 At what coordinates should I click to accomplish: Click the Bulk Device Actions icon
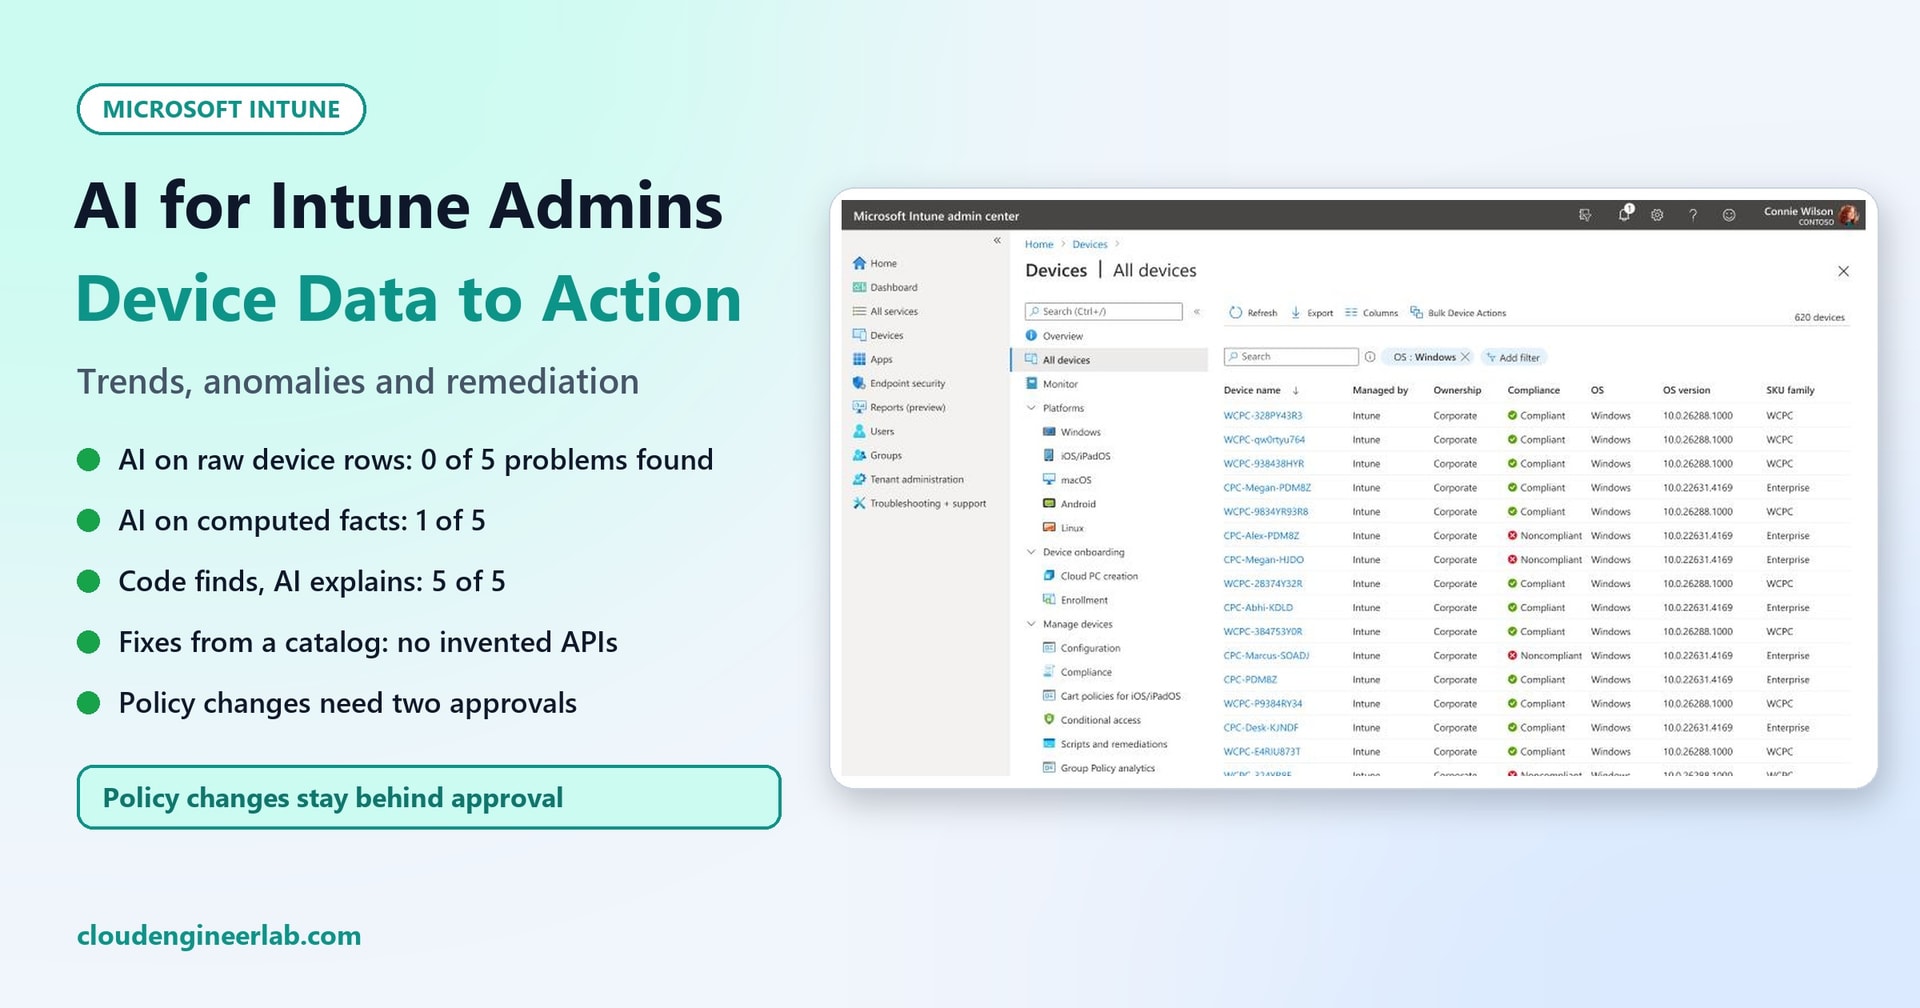coord(1416,313)
